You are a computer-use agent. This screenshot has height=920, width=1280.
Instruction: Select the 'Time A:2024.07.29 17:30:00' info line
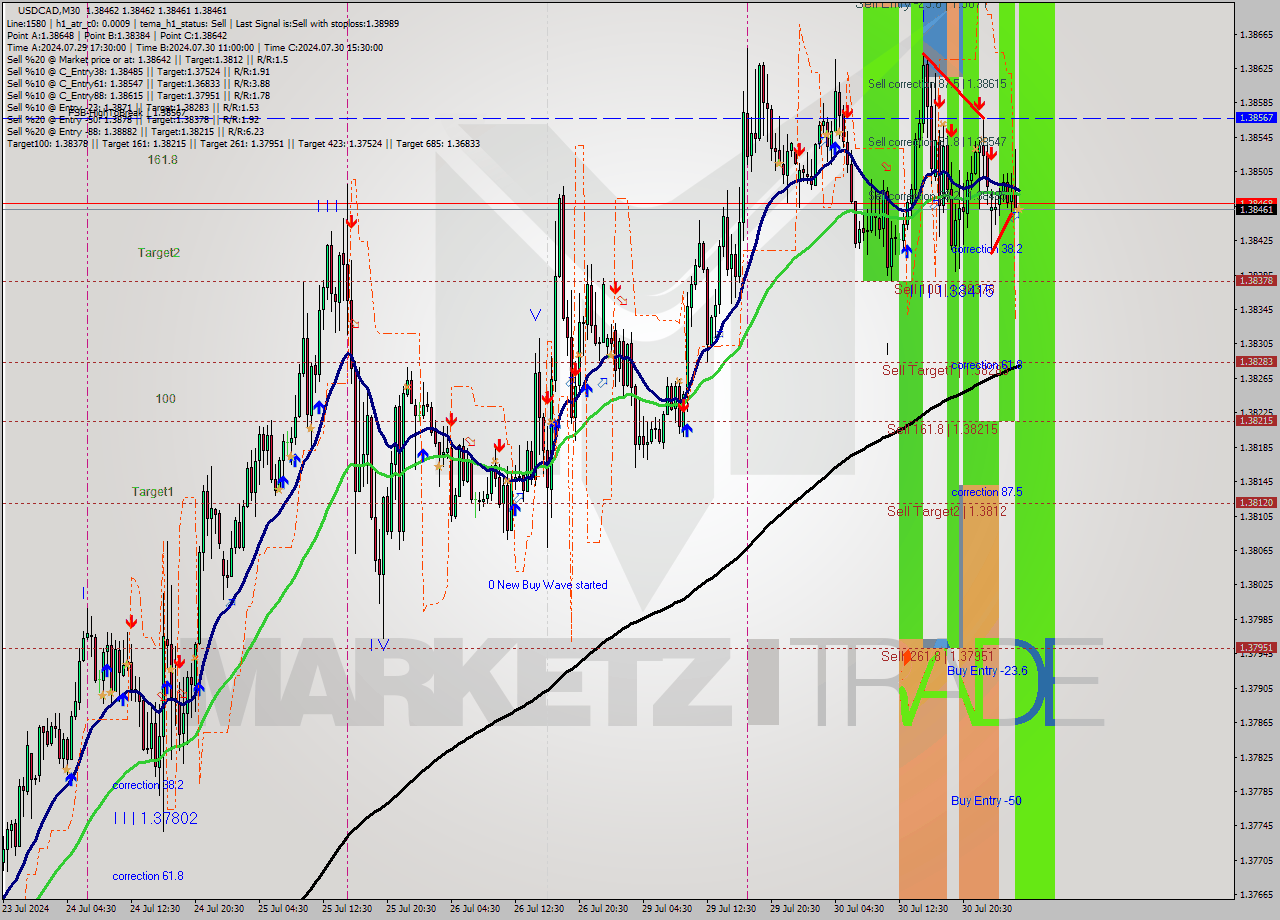(194, 47)
